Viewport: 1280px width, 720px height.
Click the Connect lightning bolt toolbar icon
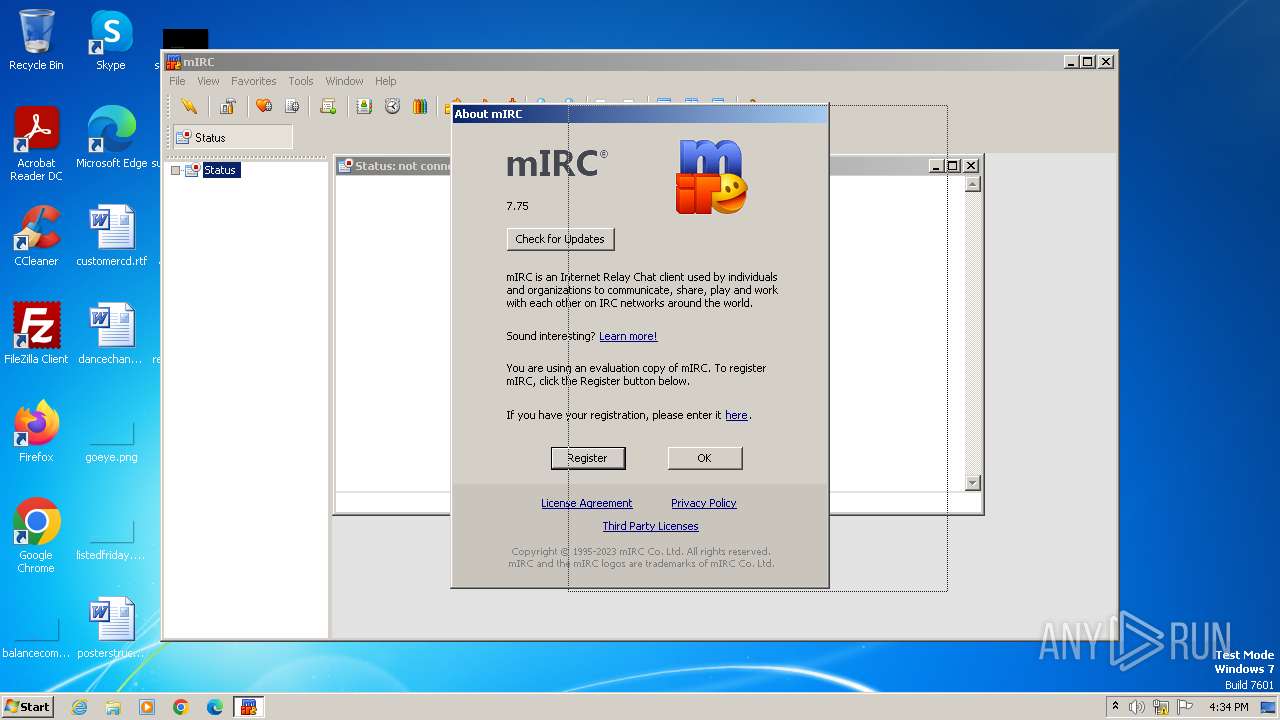coord(189,106)
